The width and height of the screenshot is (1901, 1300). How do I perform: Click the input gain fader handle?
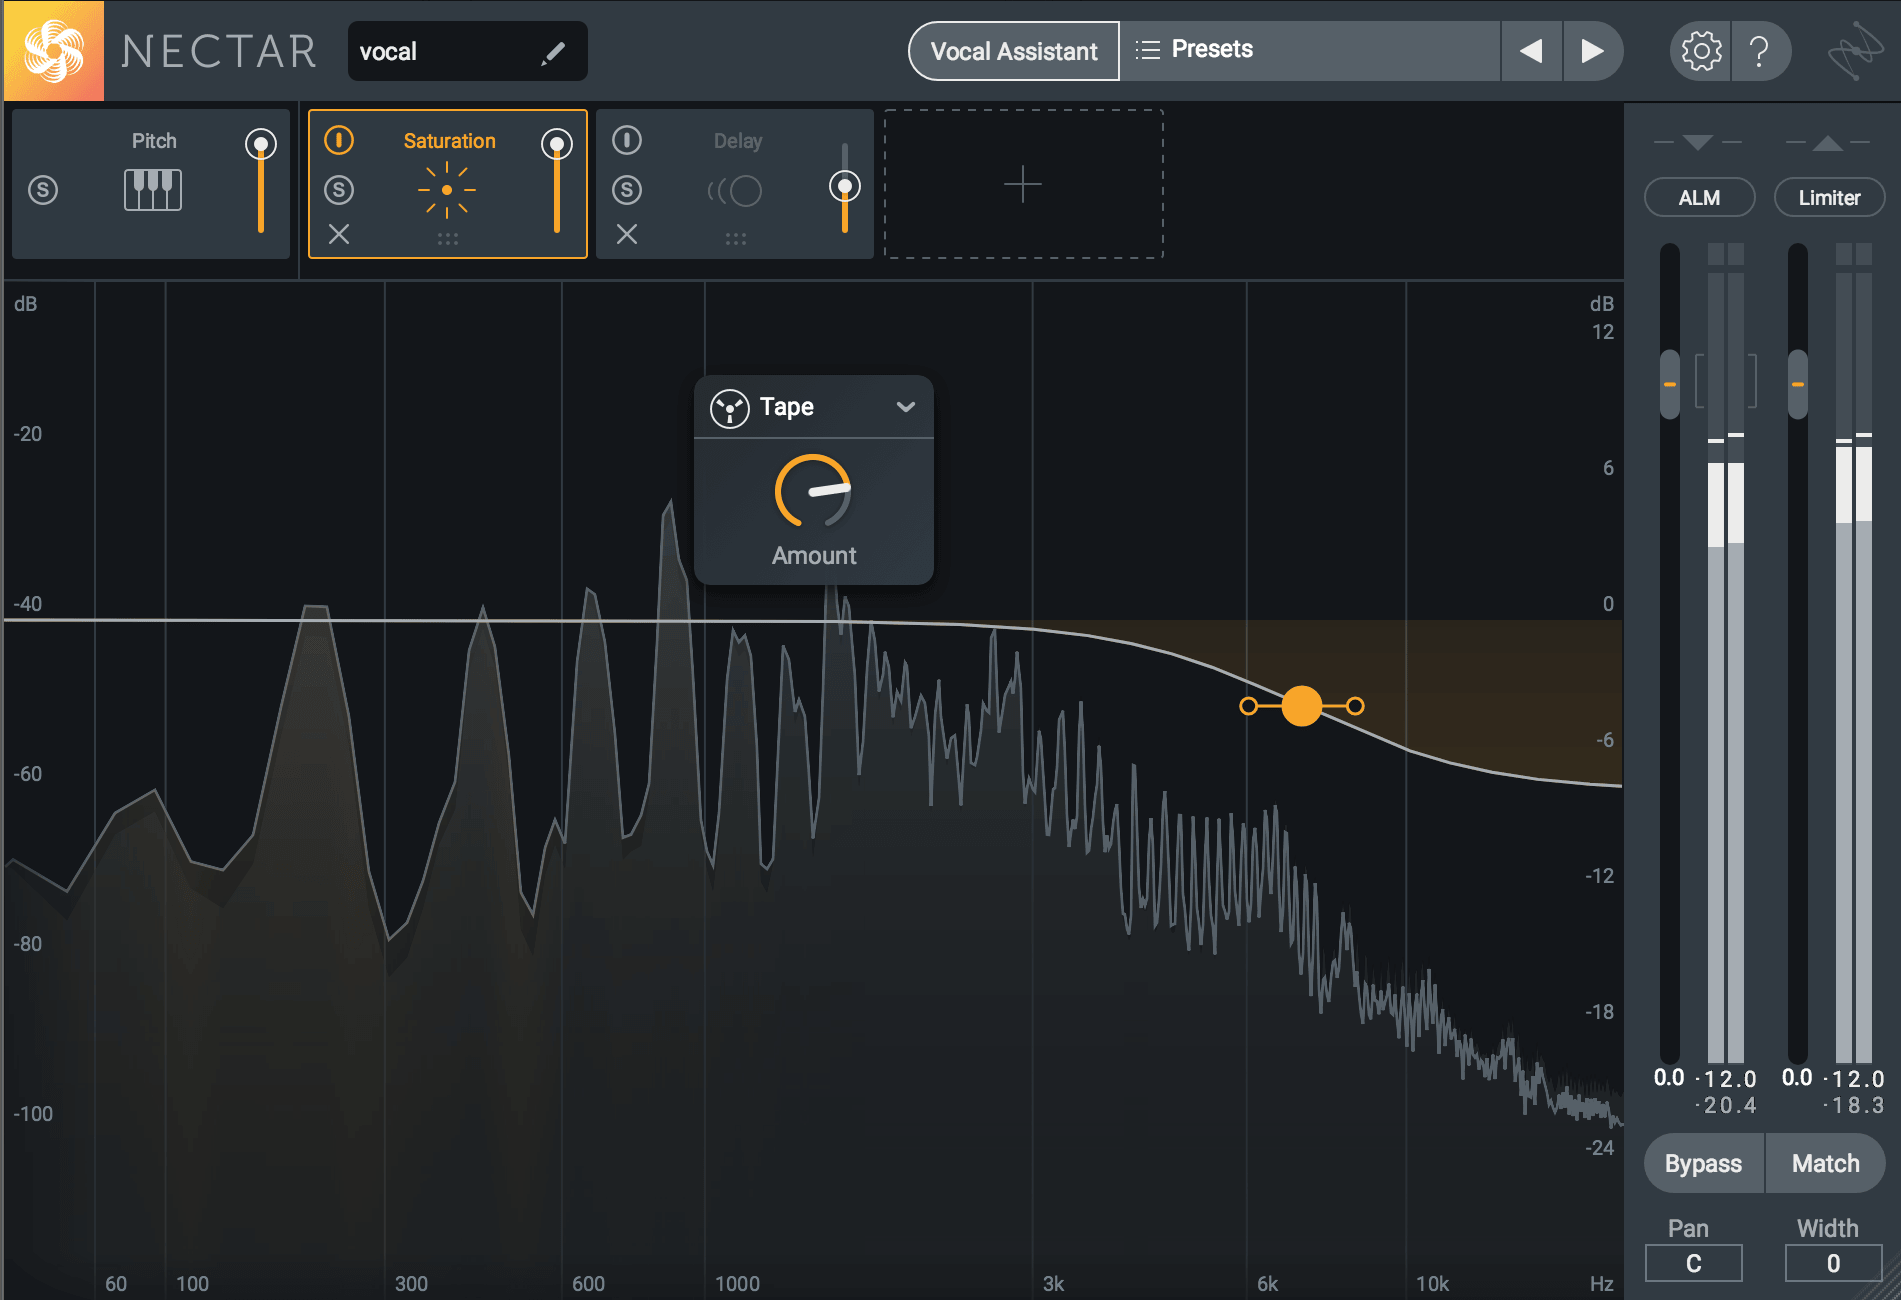click(1669, 384)
